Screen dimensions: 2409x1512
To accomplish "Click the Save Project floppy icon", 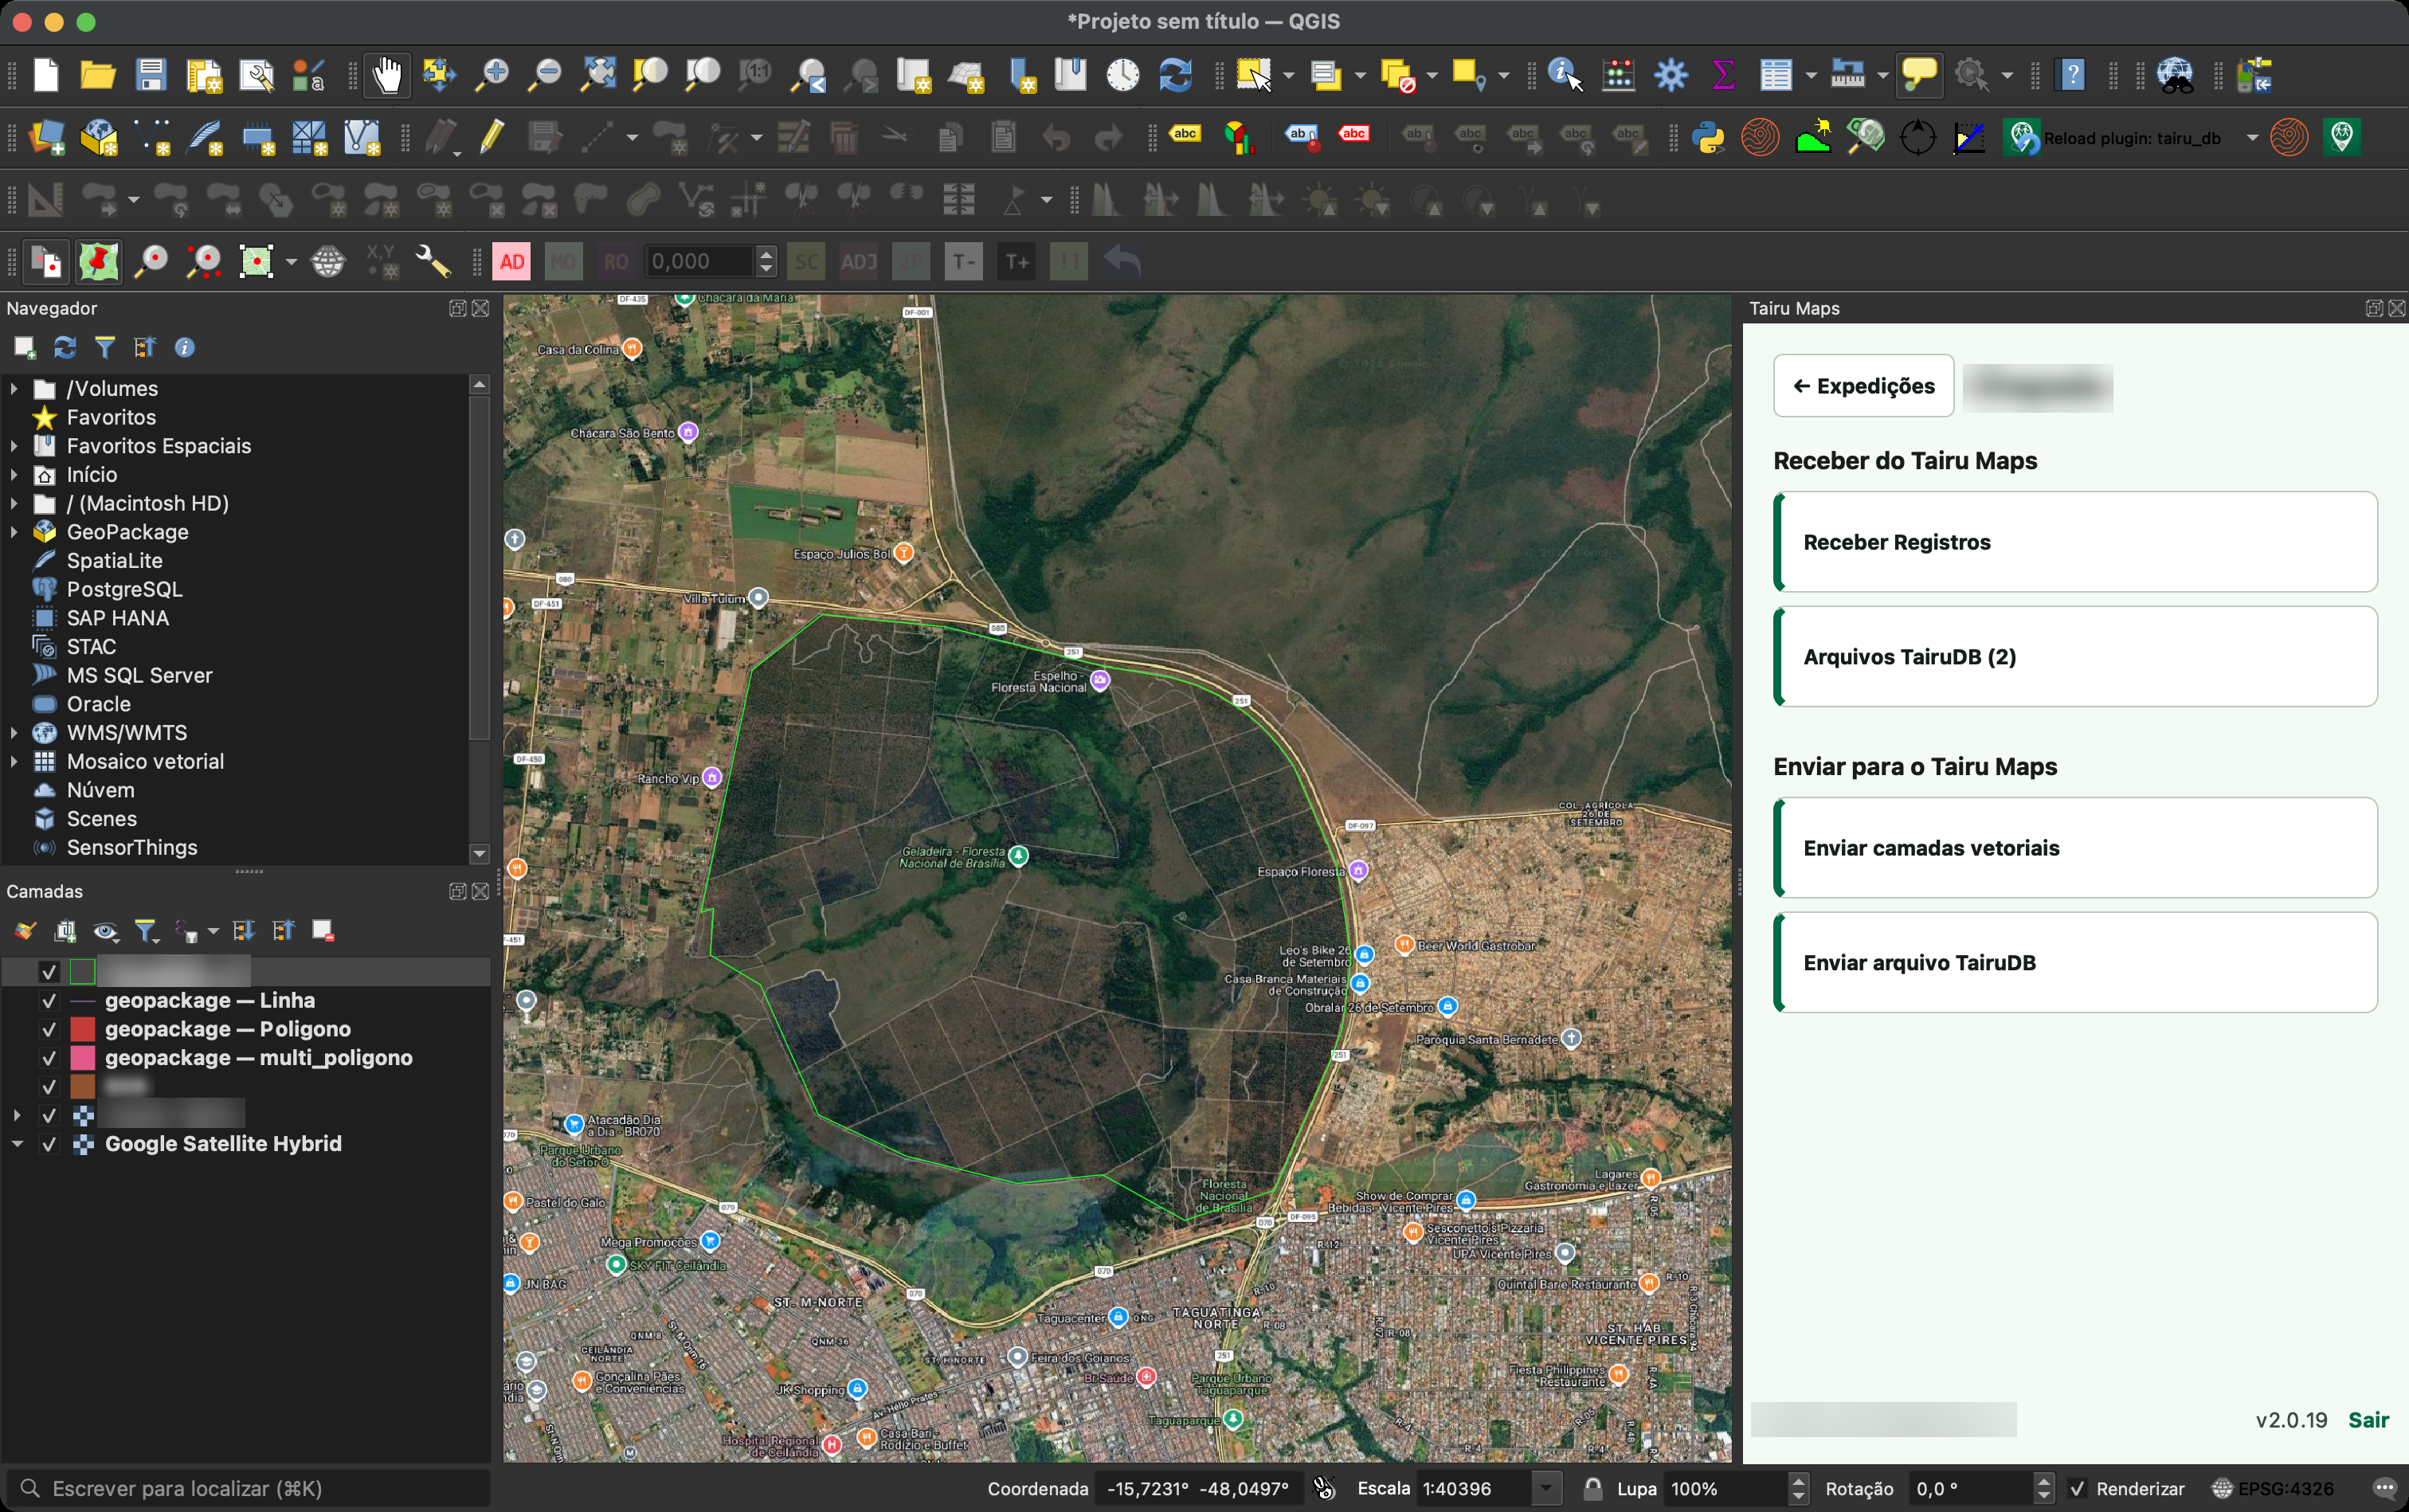I will [x=151, y=75].
